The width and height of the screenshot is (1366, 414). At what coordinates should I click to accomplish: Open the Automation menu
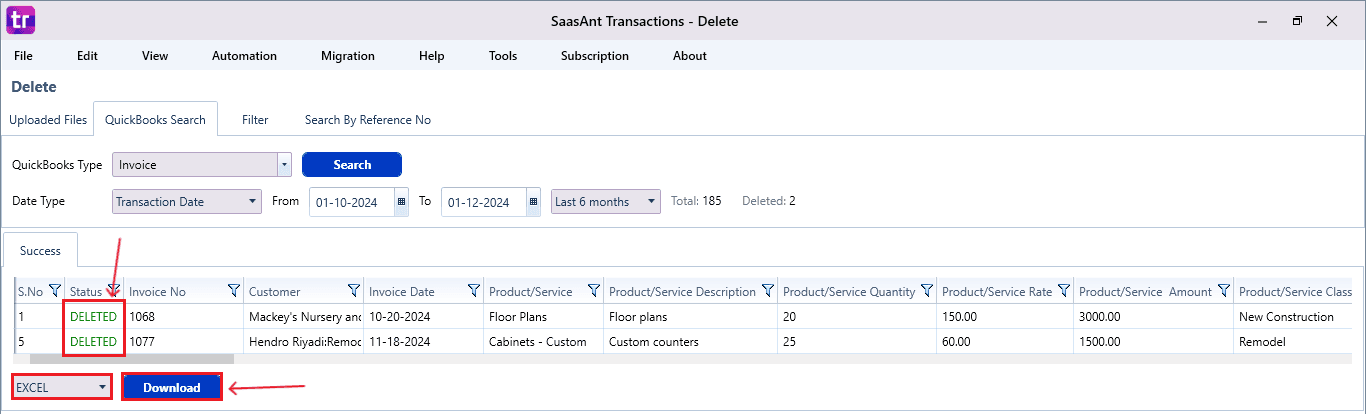click(244, 56)
